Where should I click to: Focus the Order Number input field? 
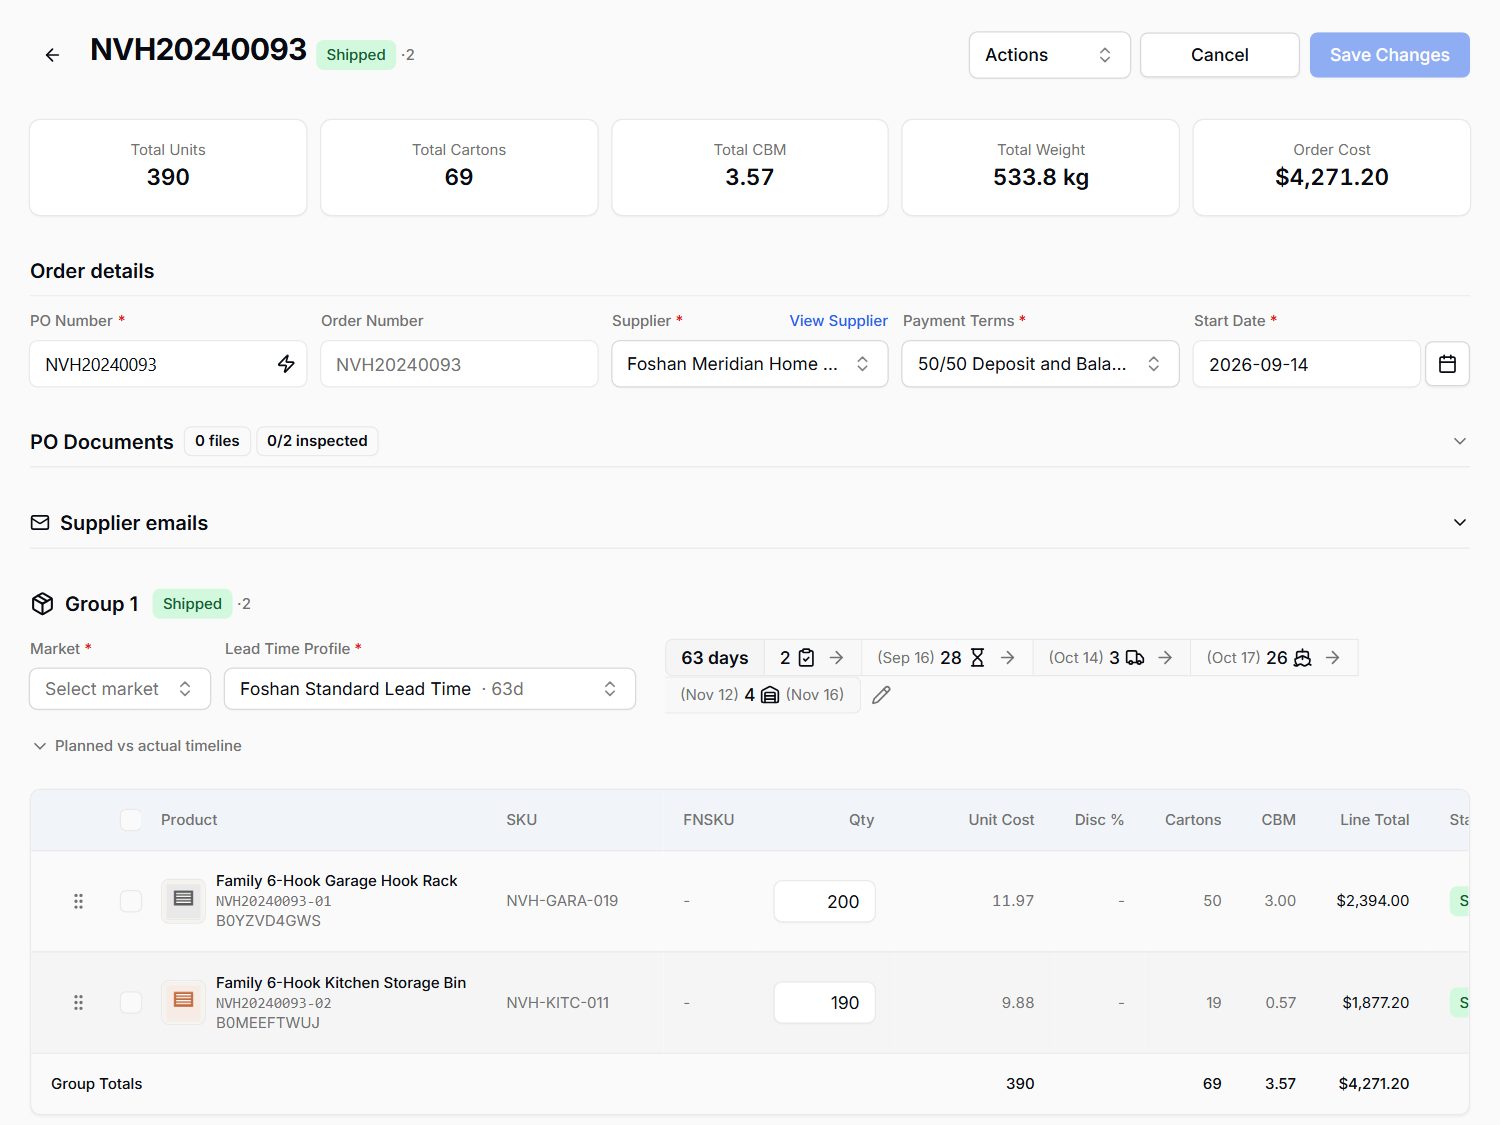coord(459,364)
